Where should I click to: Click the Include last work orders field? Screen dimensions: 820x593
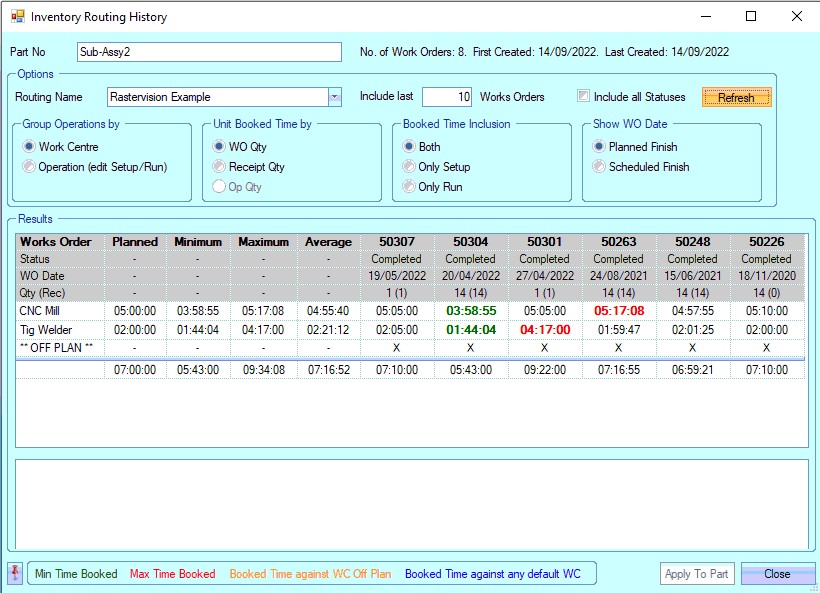click(x=447, y=97)
